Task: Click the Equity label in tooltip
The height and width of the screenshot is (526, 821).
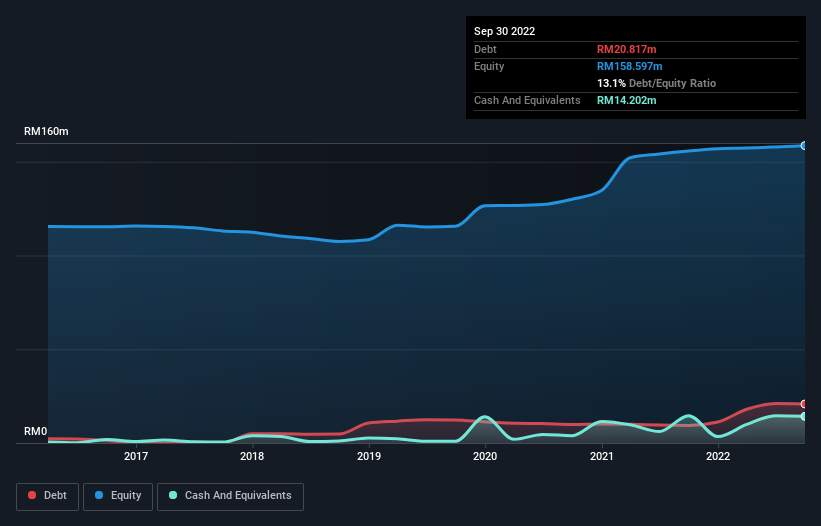Action: tap(489, 66)
